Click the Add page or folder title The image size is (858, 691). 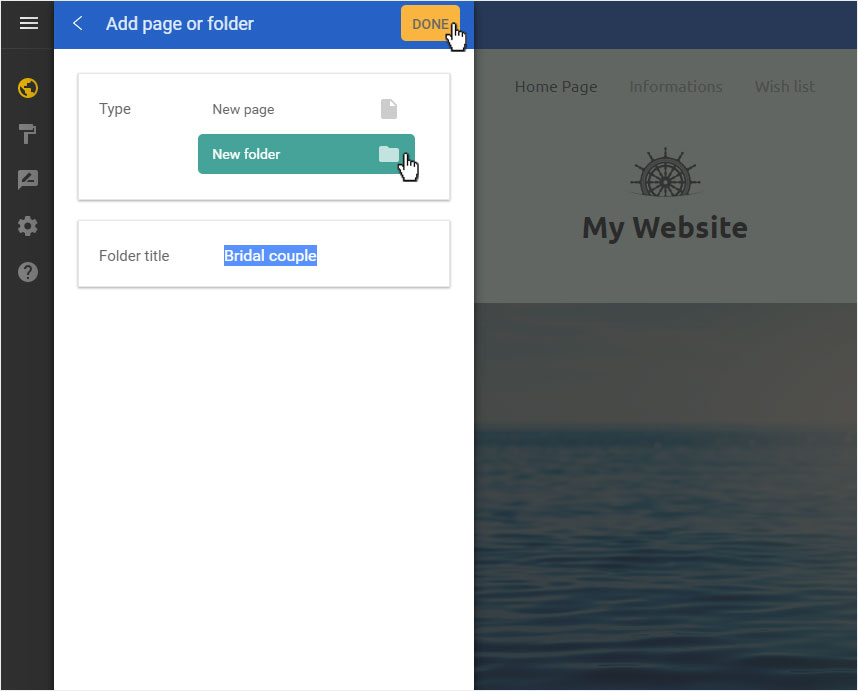180,24
